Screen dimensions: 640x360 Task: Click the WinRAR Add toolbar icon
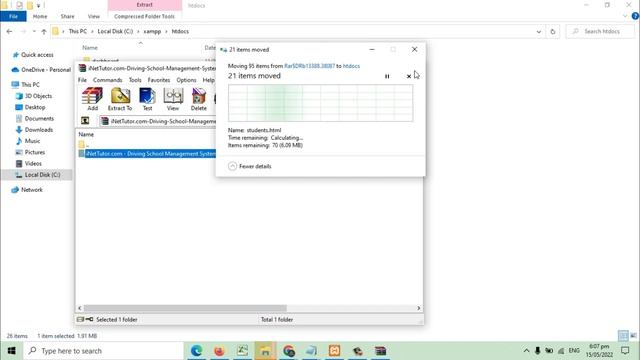(x=92, y=99)
